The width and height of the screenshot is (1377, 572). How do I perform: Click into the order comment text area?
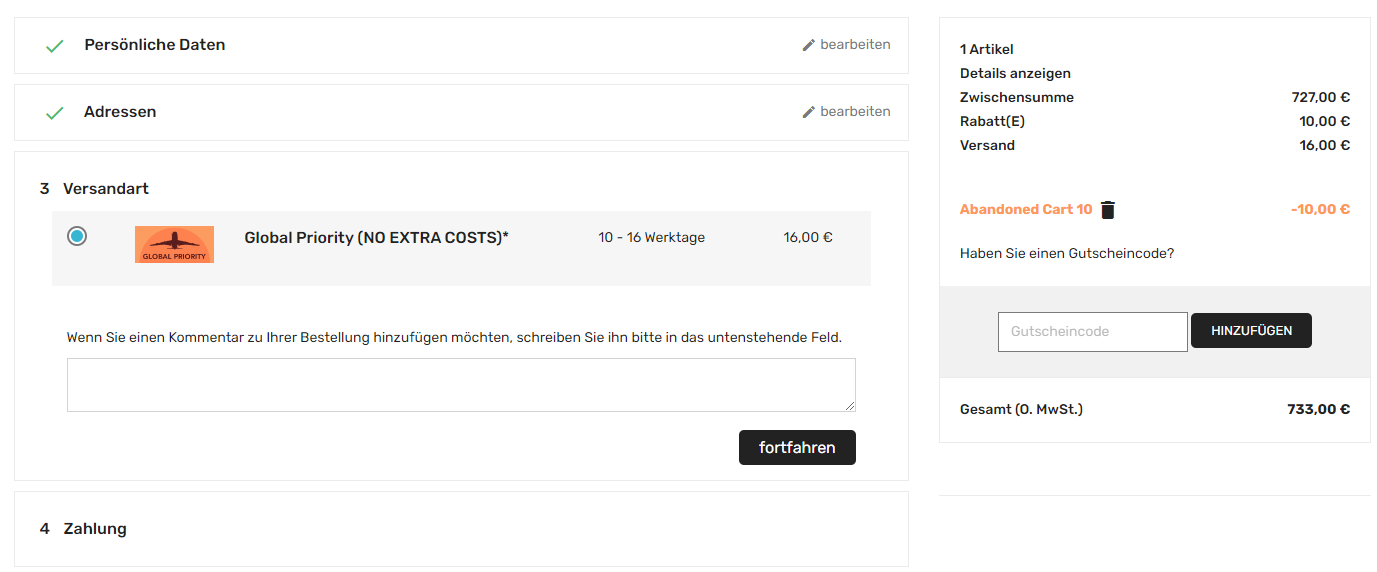pos(461,385)
